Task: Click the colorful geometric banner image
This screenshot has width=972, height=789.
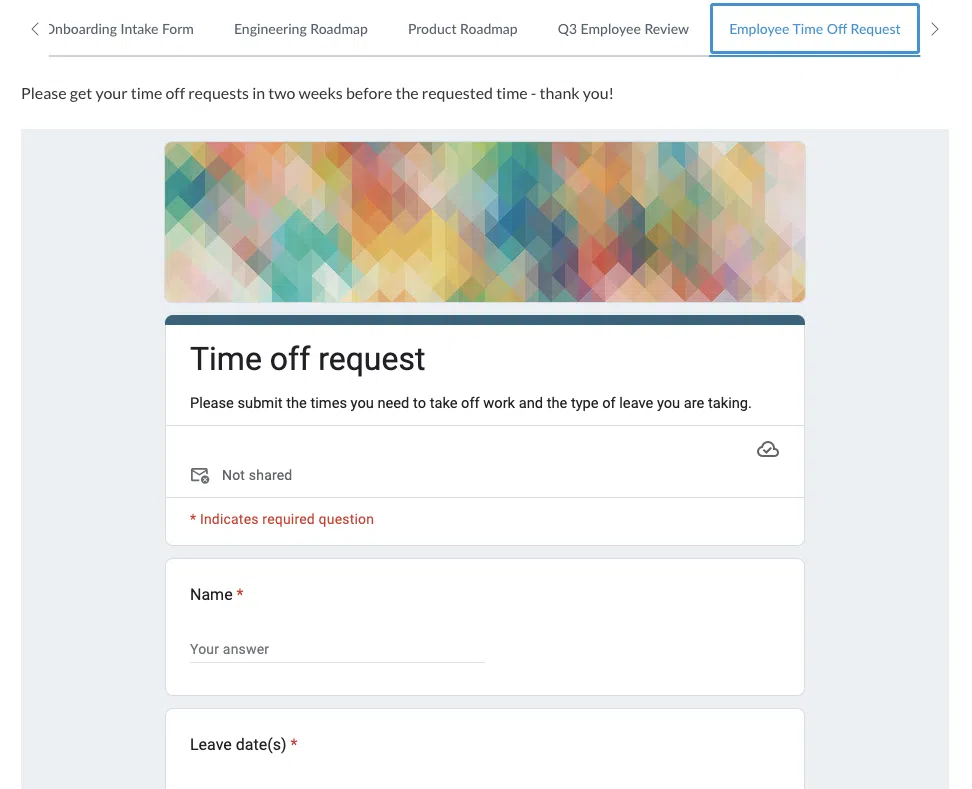Action: point(484,221)
